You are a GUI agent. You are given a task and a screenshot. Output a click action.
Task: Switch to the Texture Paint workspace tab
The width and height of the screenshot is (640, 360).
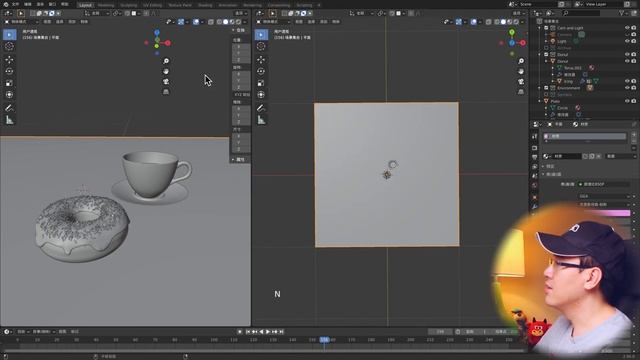[180, 5]
